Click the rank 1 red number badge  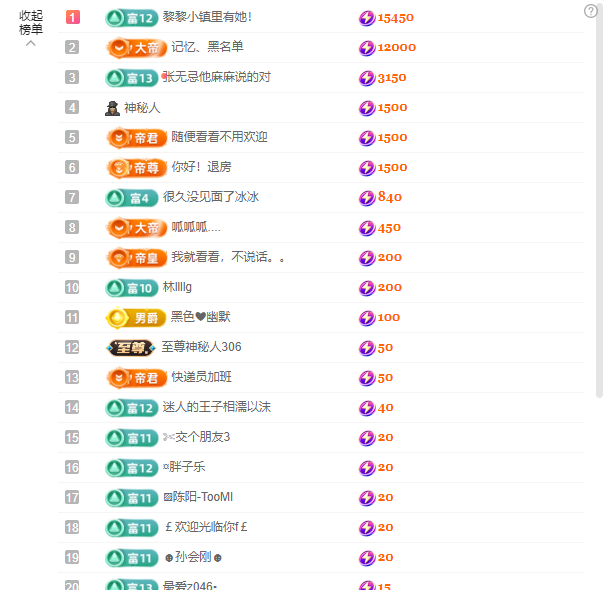pyautogui.click(x=72, y=17)
